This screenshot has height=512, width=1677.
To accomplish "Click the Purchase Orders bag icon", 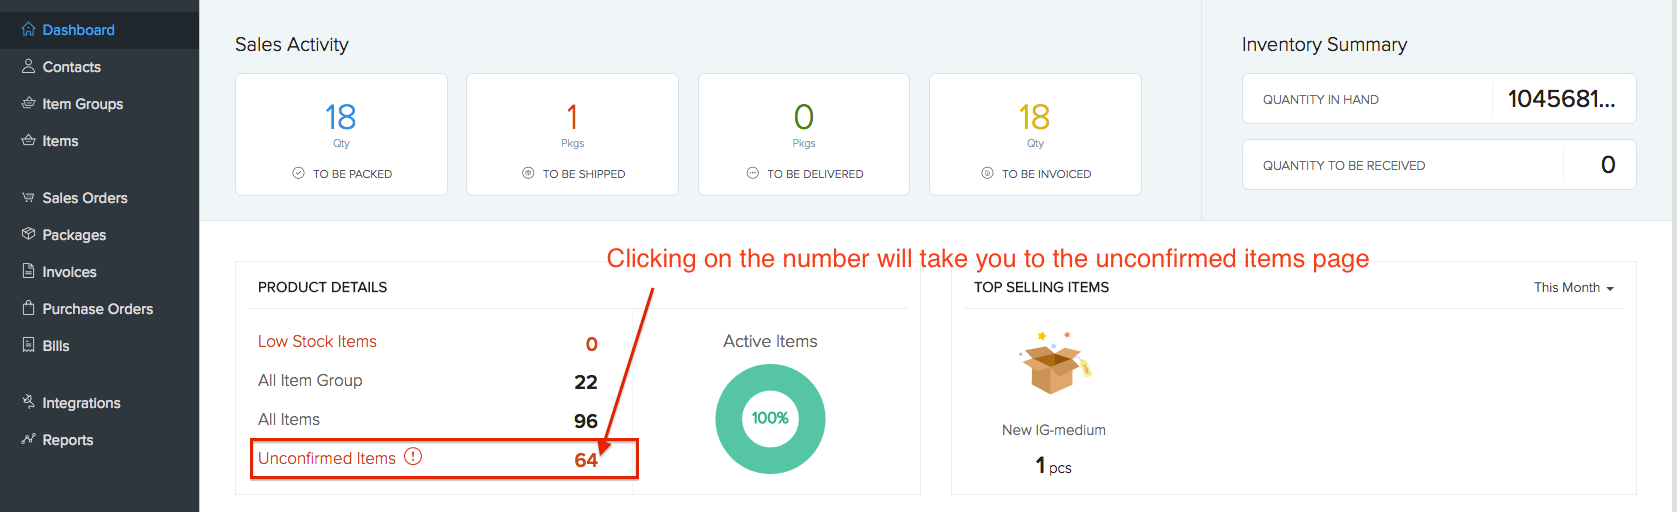I will (x=28, y=309).
